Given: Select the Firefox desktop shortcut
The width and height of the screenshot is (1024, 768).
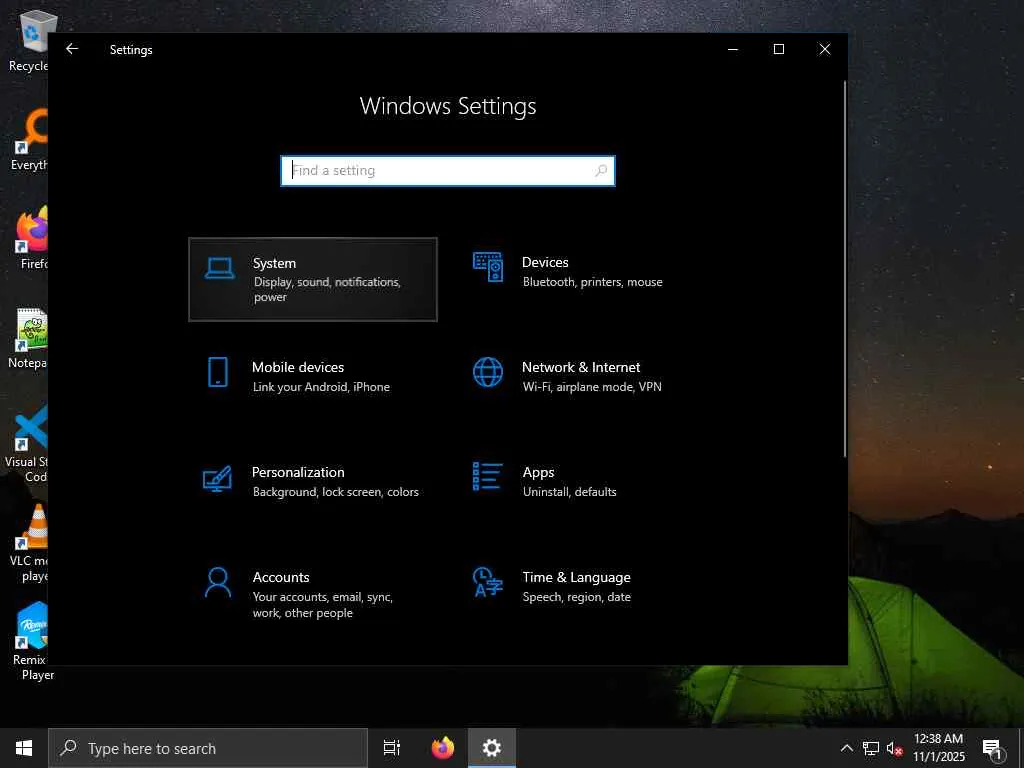Looking at the screenshot, I should pos(31,238).
